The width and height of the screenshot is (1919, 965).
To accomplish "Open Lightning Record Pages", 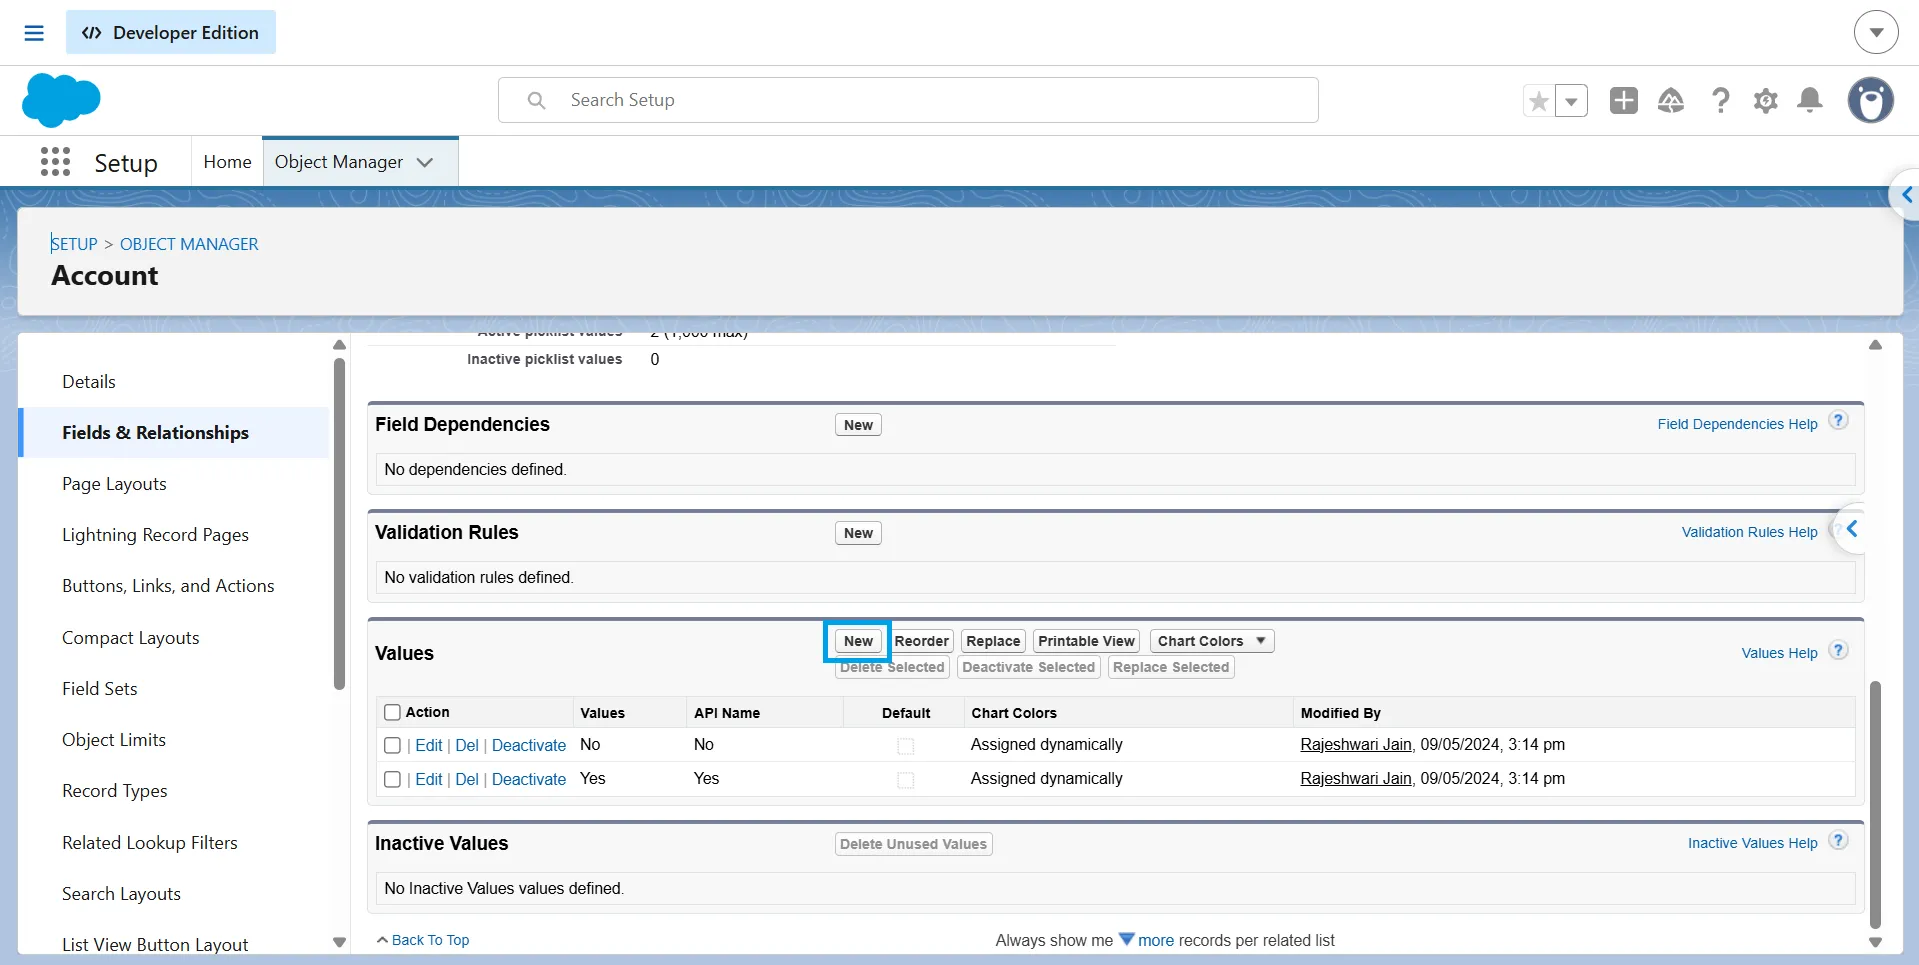I will click(x=155, y=535).
